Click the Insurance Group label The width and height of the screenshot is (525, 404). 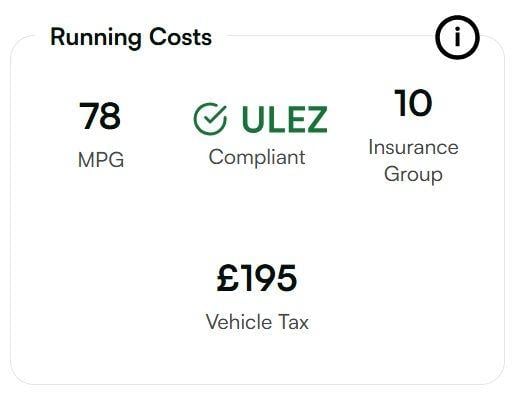point(414,161)
